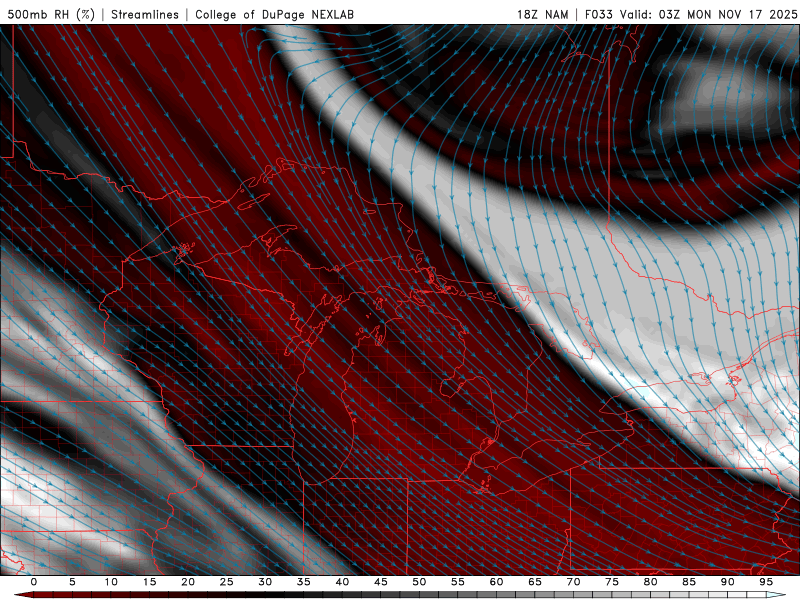Click the '30' colorbar label
The image size is (800, 600).
coord(265,582)
